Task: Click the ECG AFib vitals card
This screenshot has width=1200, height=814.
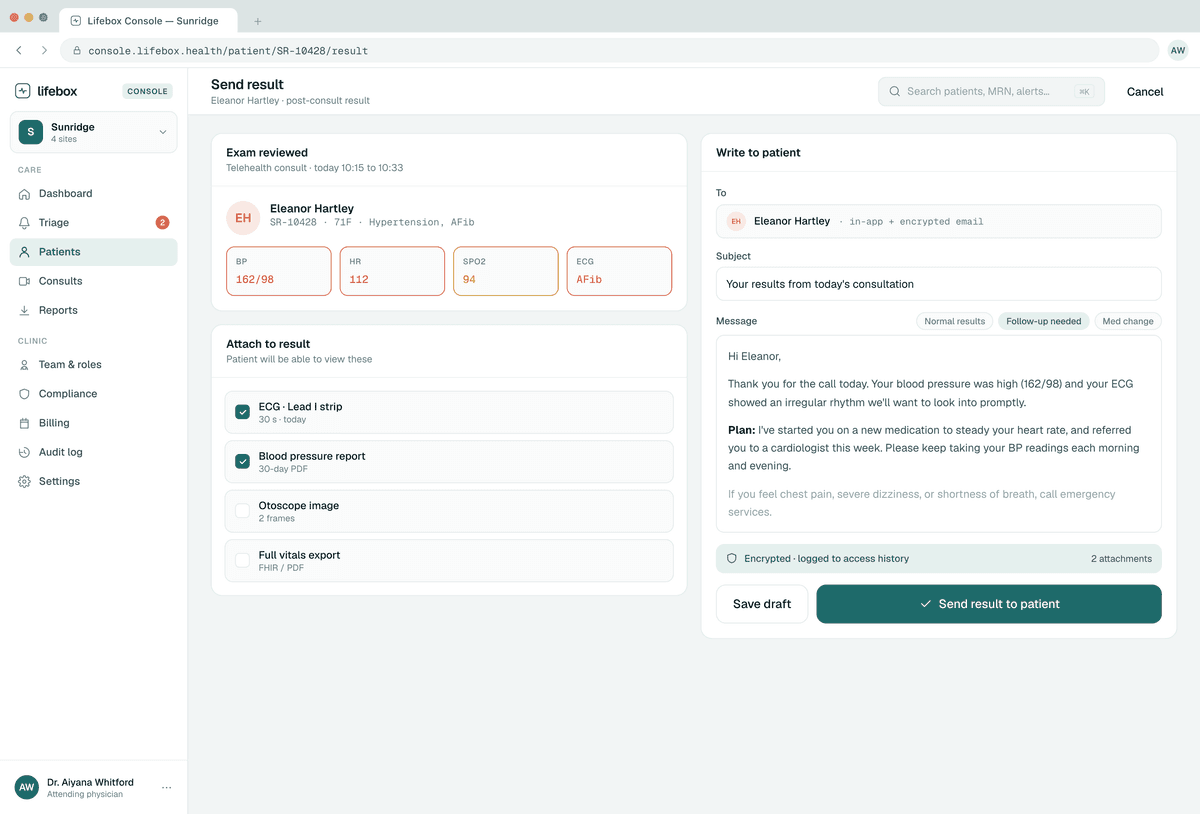Action: [619, 271]
